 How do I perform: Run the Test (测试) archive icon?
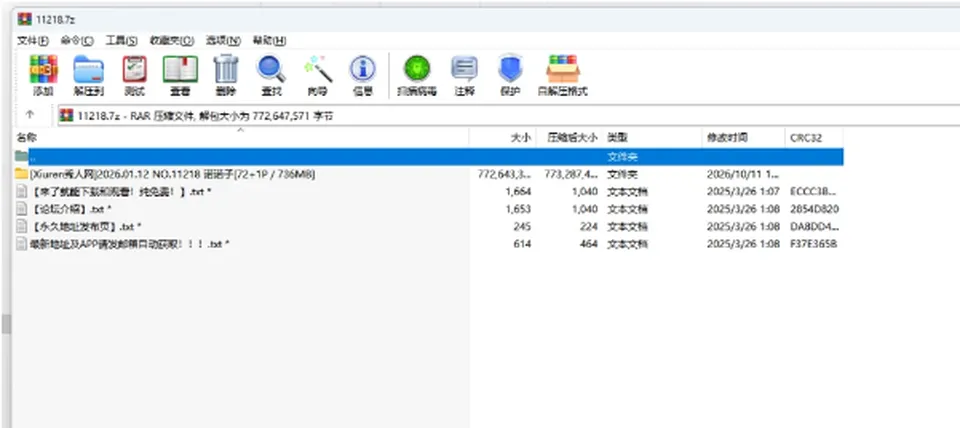(x=134, y=69)
